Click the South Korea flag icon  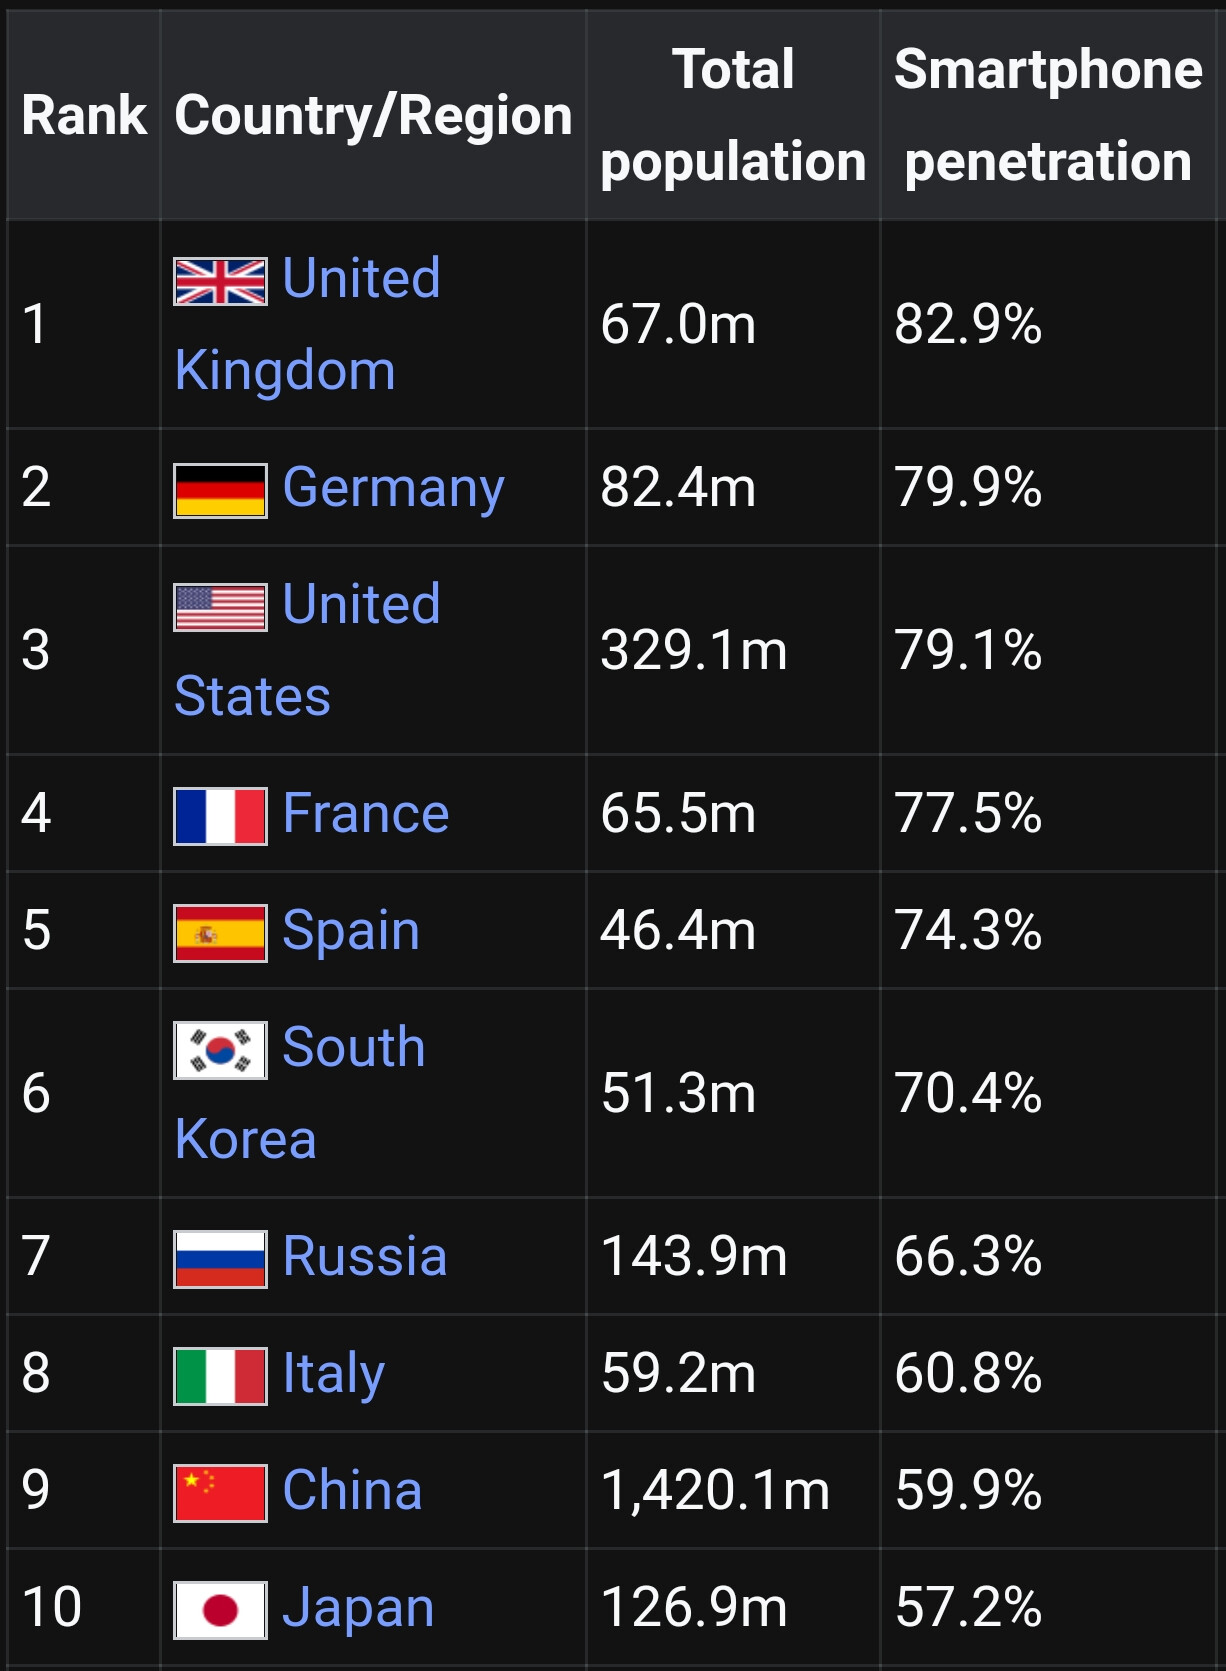220,1050
